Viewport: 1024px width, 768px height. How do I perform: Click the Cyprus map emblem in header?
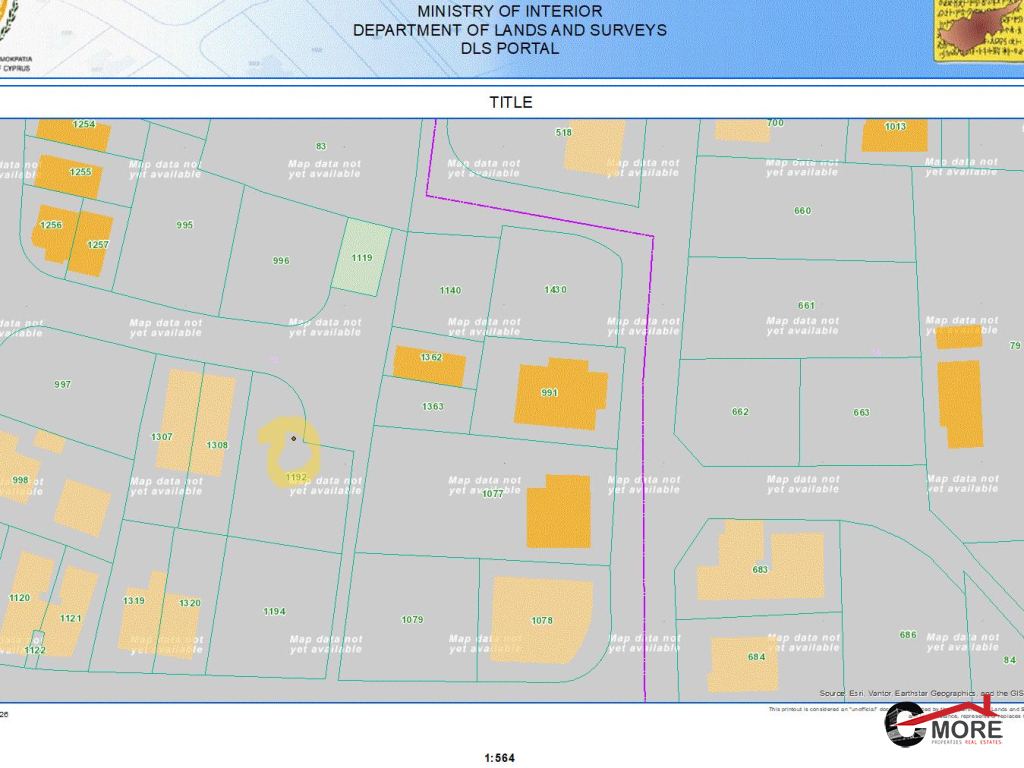977,30
